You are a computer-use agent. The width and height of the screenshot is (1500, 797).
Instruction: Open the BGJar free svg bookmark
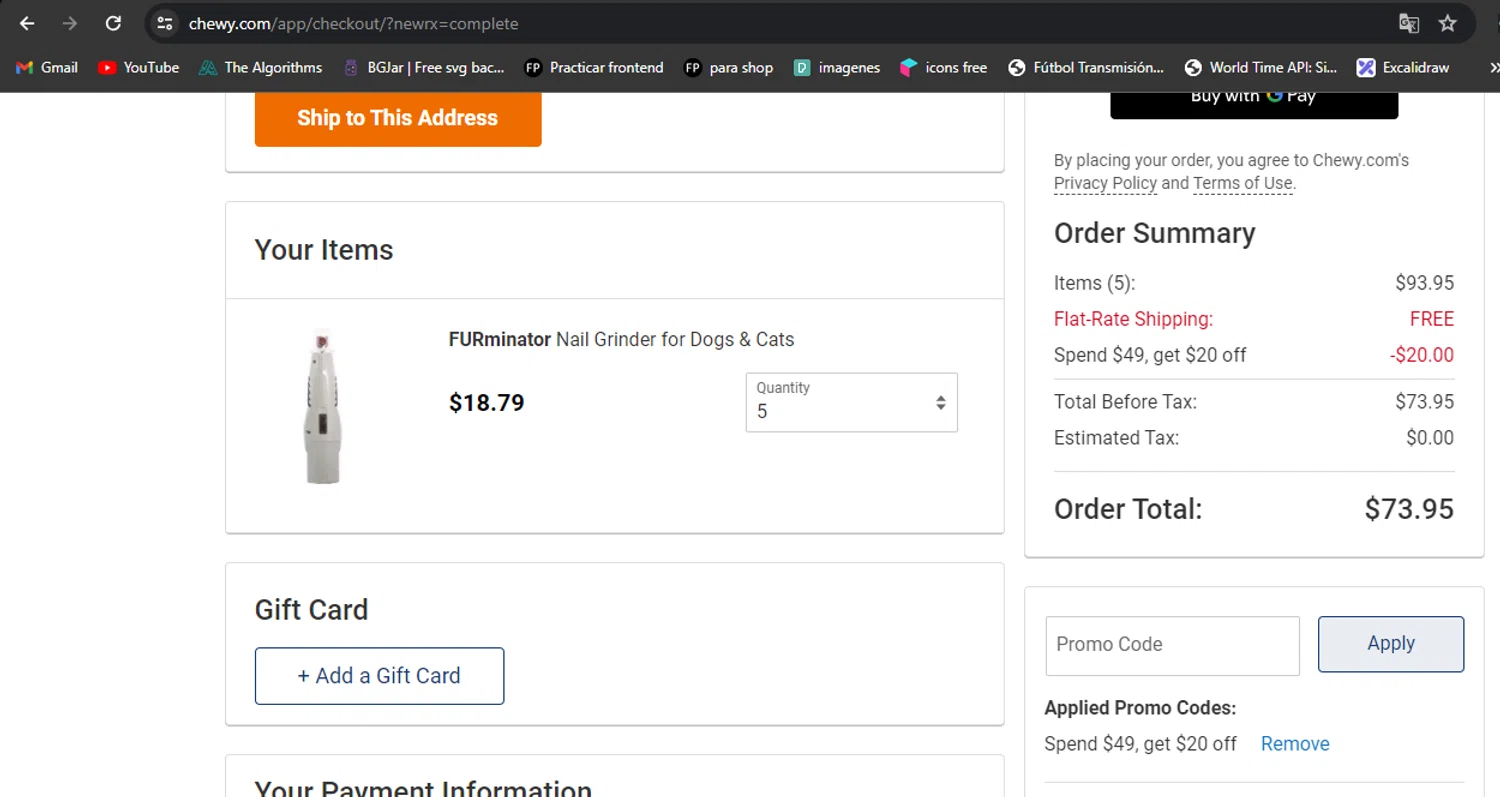(x=424, y=67)
